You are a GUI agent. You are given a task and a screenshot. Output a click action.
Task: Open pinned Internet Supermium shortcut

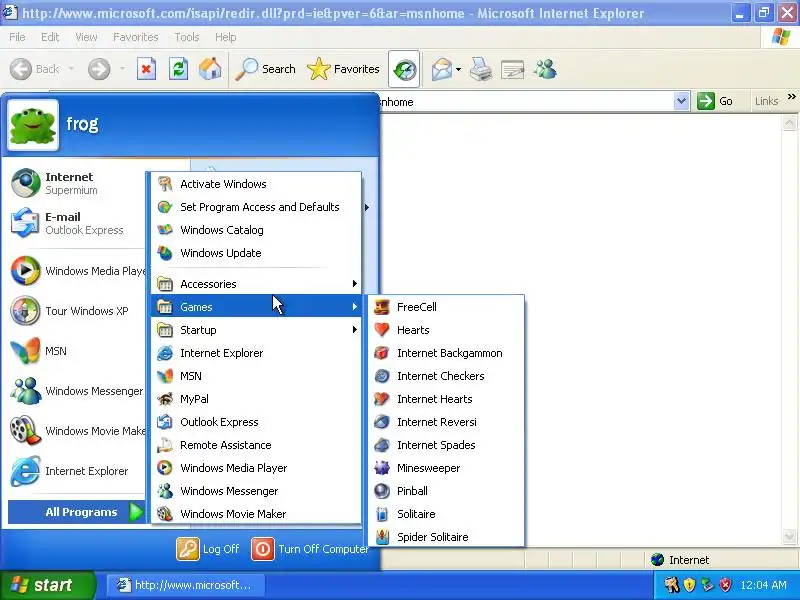77,183
